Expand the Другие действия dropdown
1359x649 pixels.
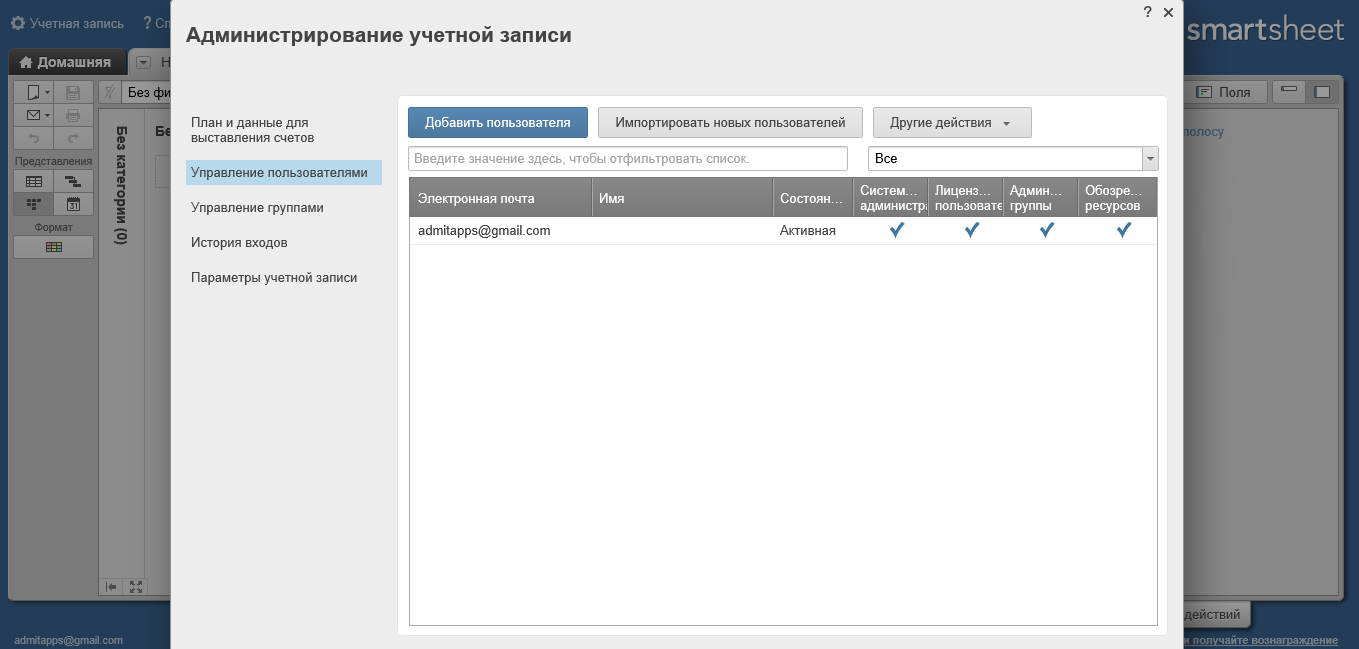tap(951, 122)
